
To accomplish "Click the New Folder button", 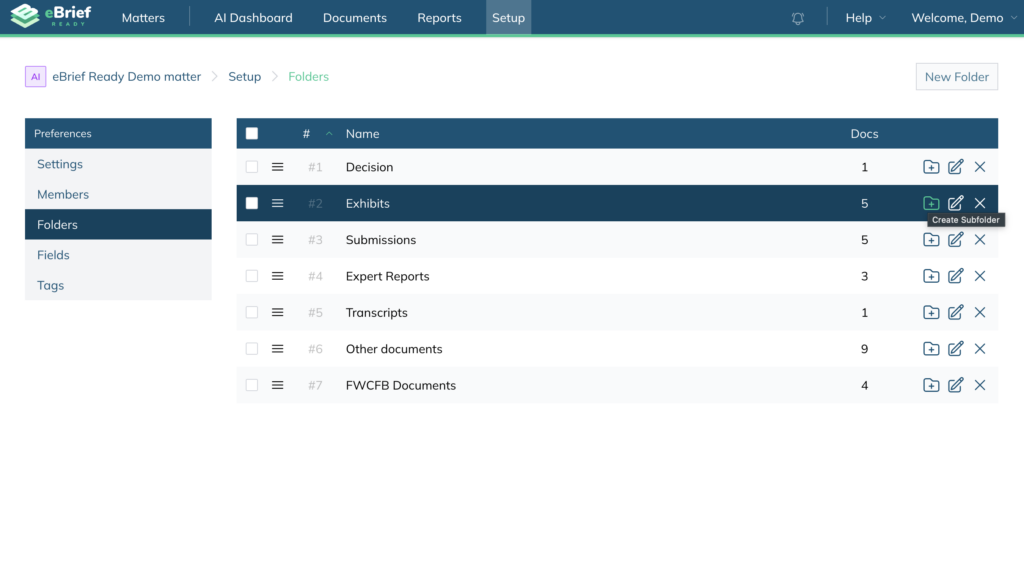I will [957, 76].
